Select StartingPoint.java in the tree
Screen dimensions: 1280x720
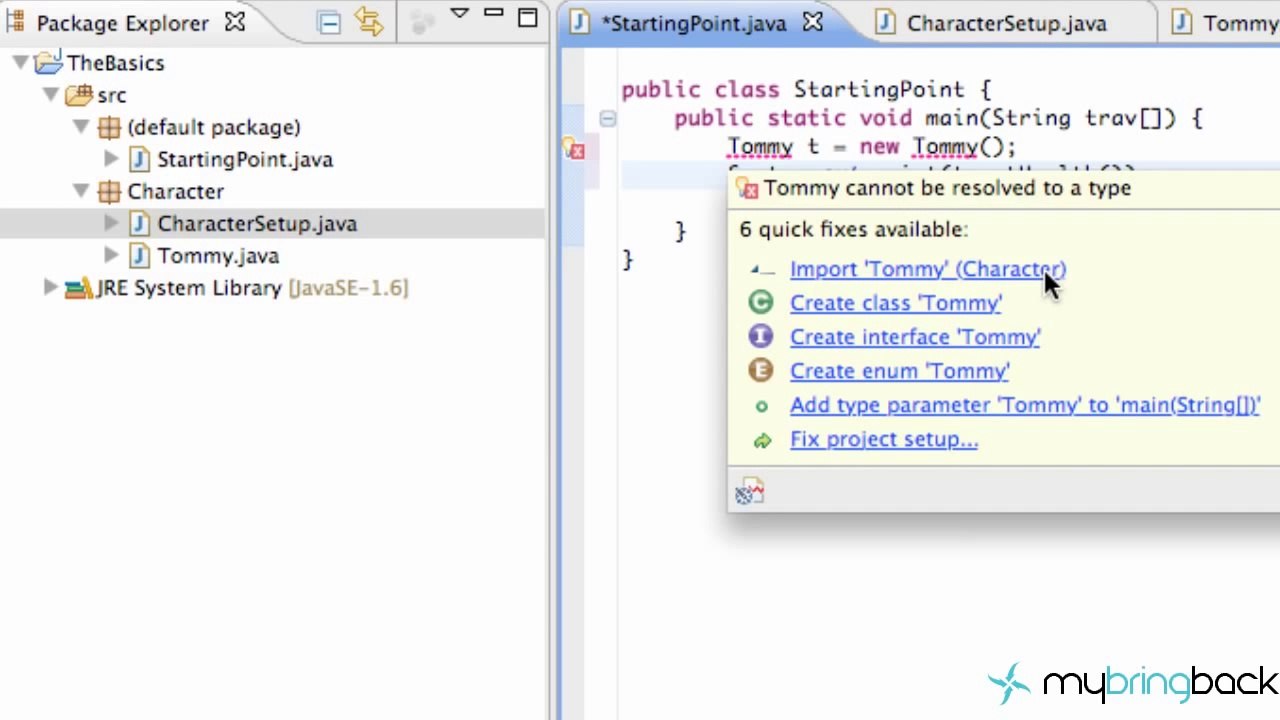[x=245, y=160]
